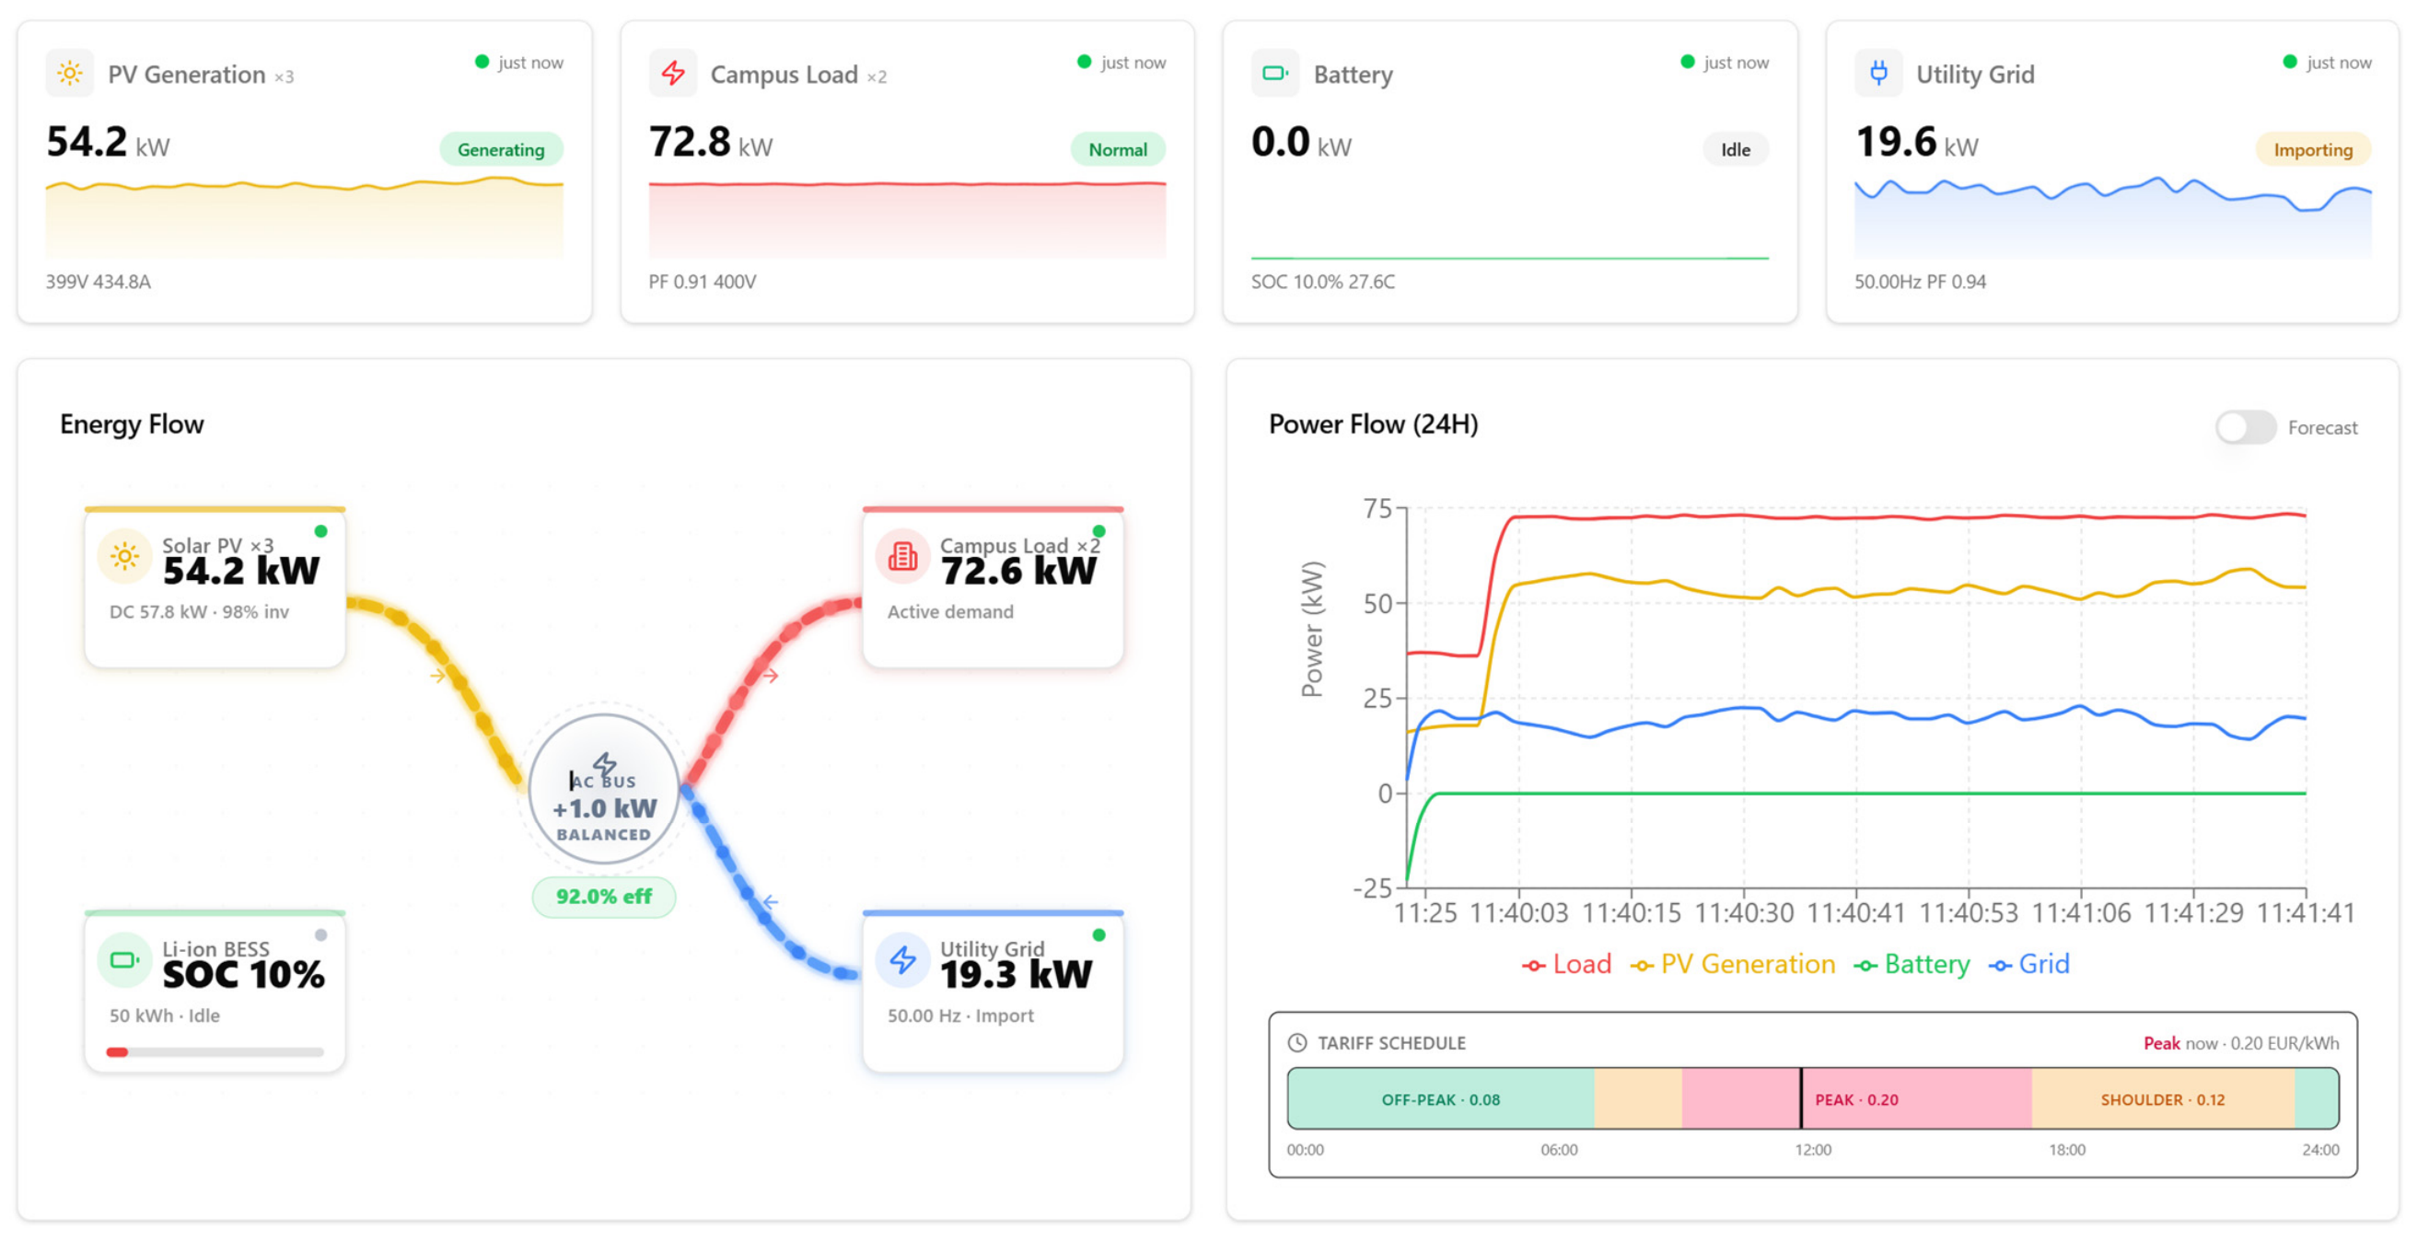The height and width of the screenshot is (1241, 2417).
Task: Enable the Forecast toggle switch
Action: (2245, 427)
